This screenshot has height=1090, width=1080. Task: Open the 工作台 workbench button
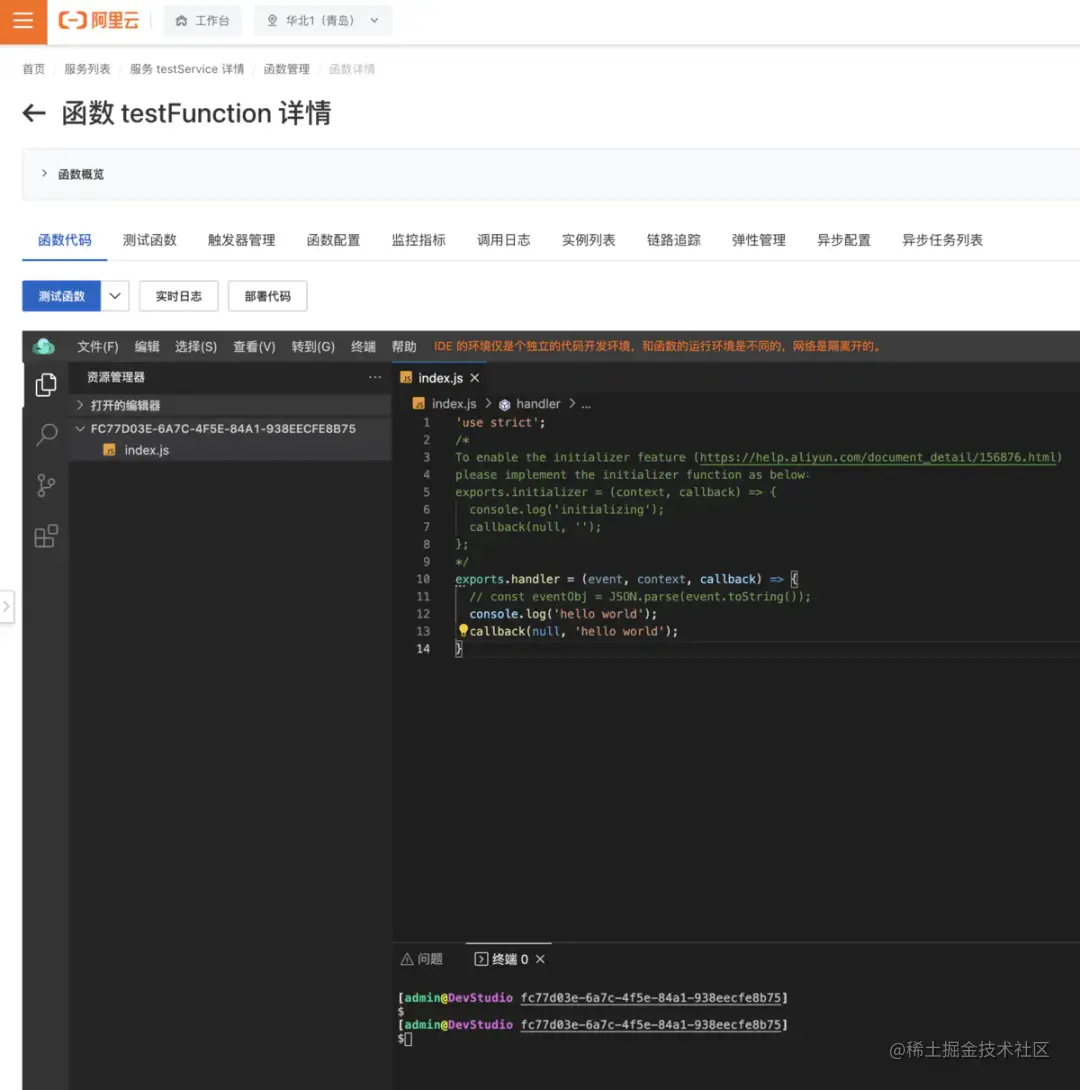click(202, 21)
